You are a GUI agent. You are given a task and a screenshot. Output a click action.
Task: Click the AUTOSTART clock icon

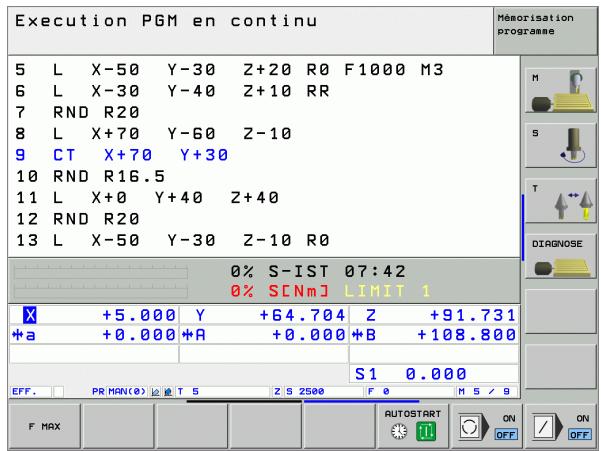399,432
